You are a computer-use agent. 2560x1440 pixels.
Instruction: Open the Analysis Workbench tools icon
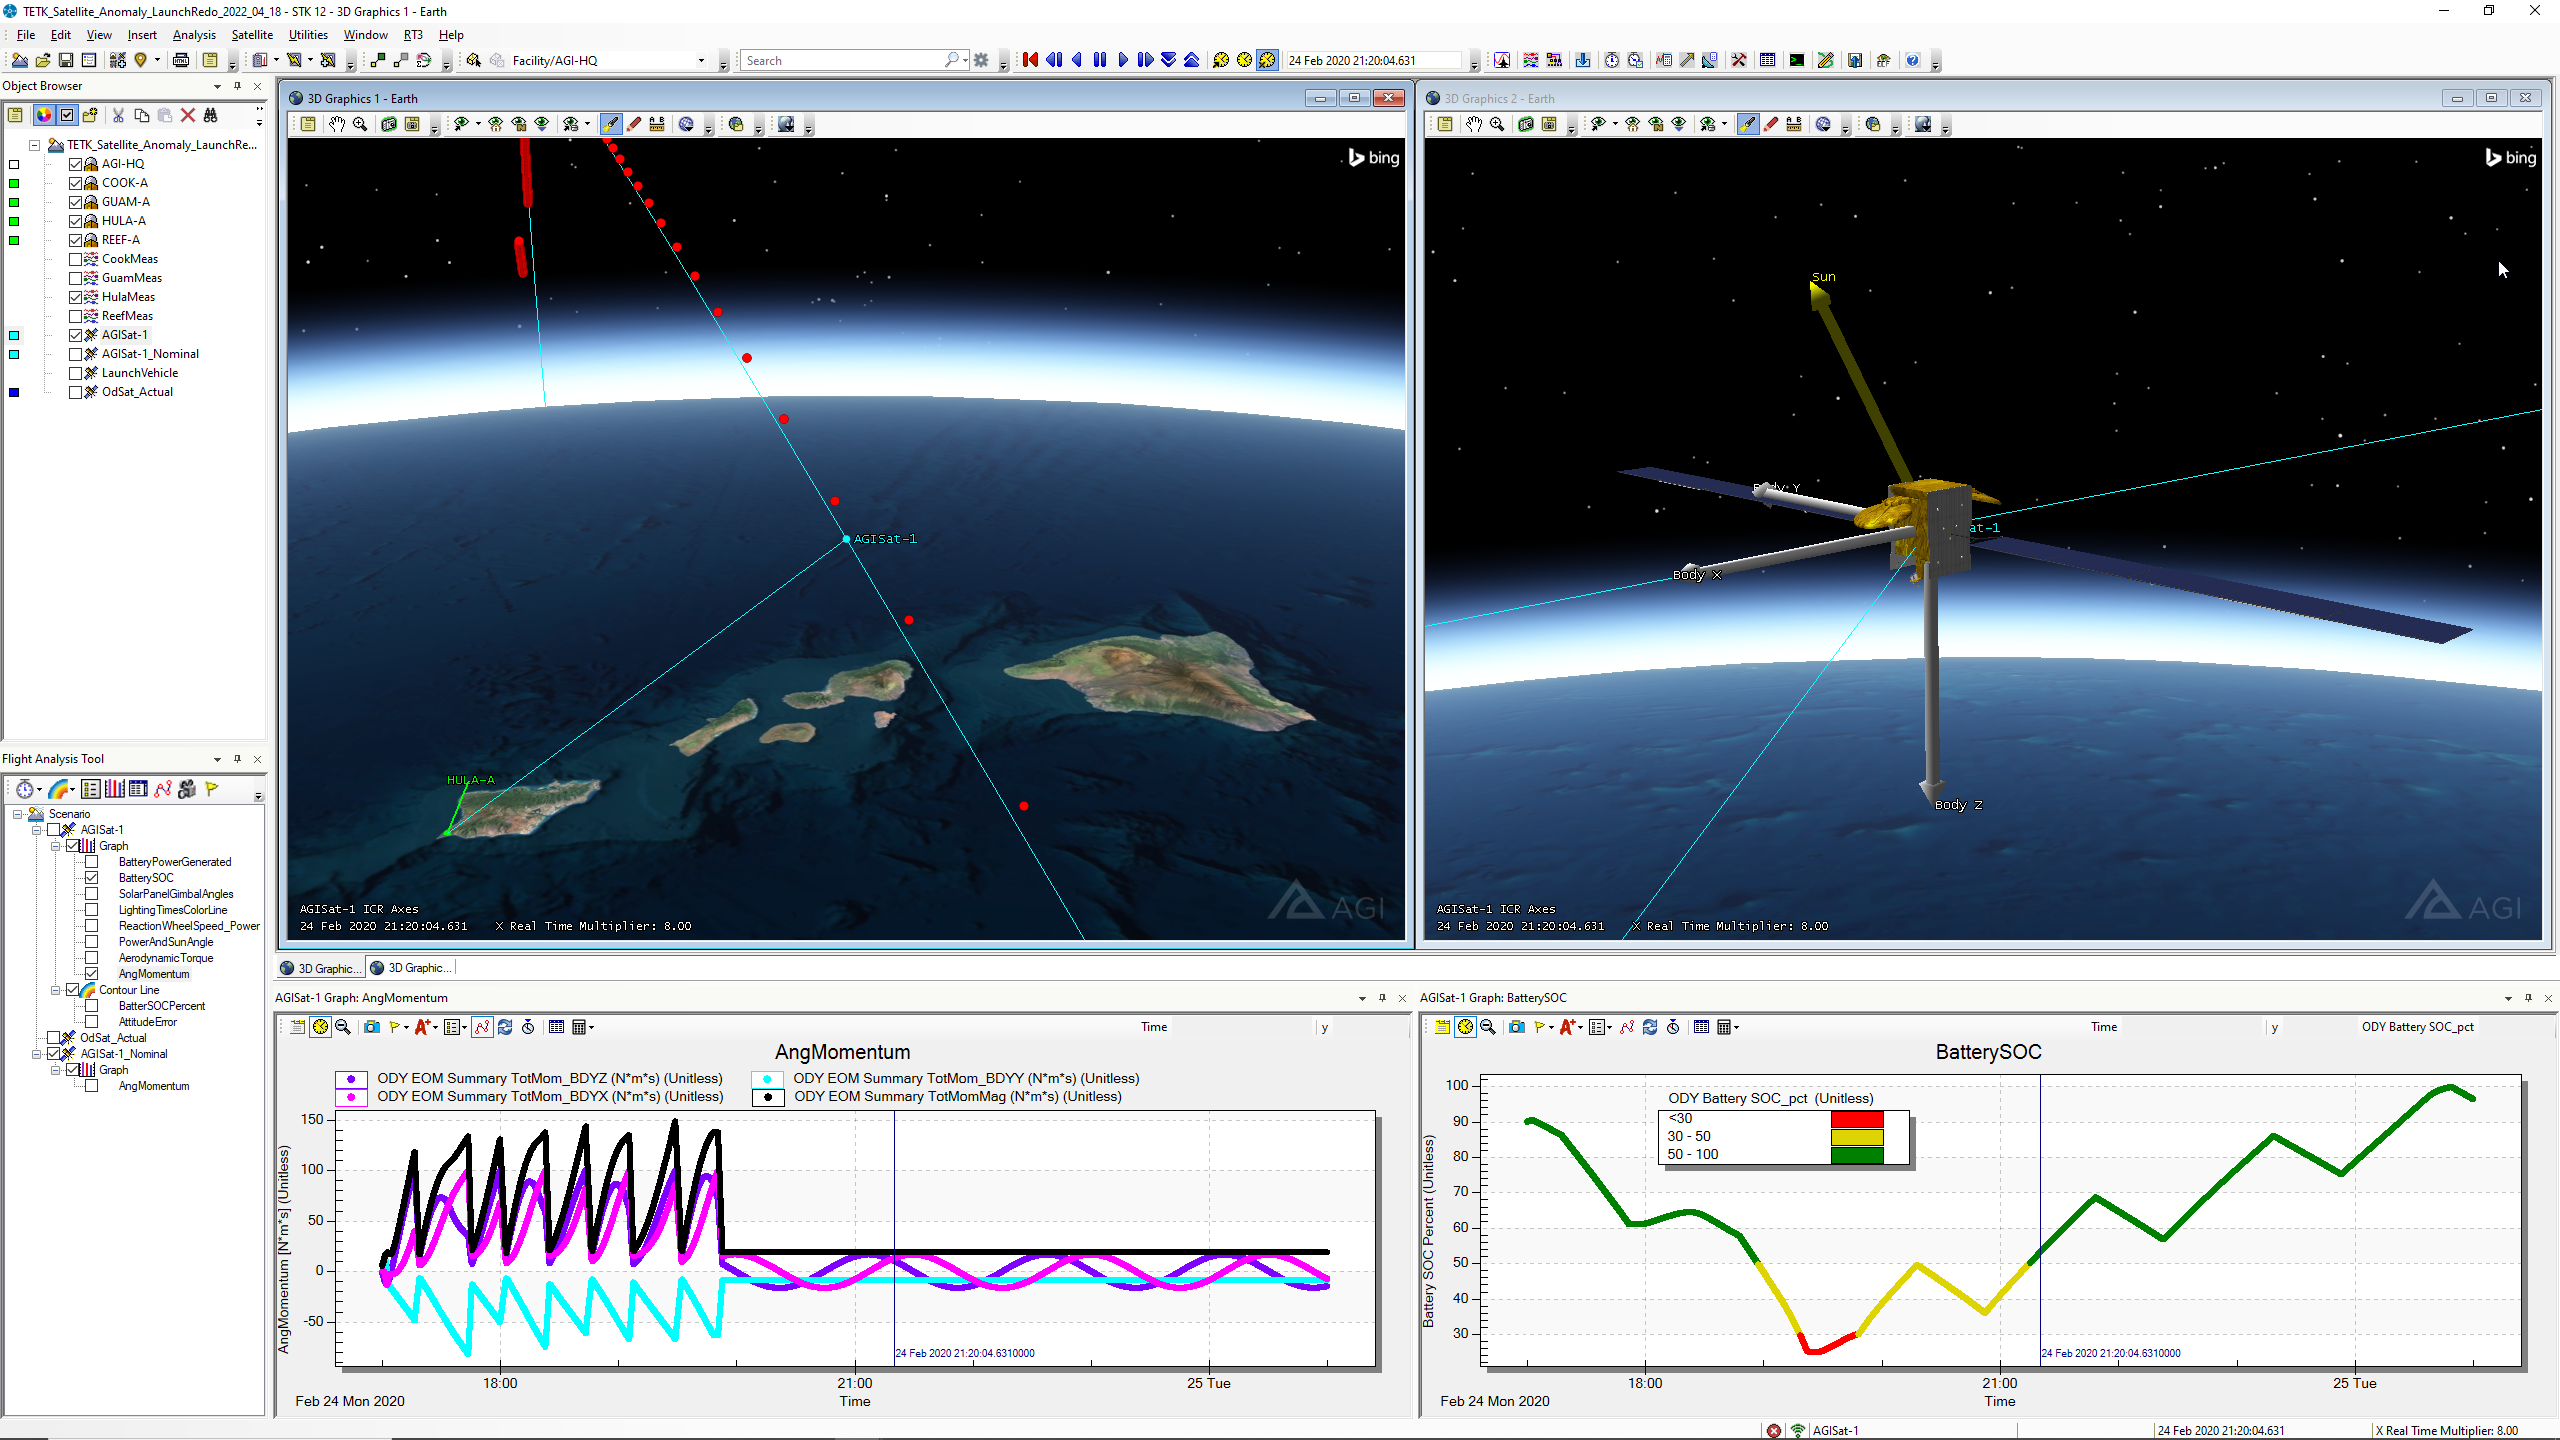[1738, 60]
